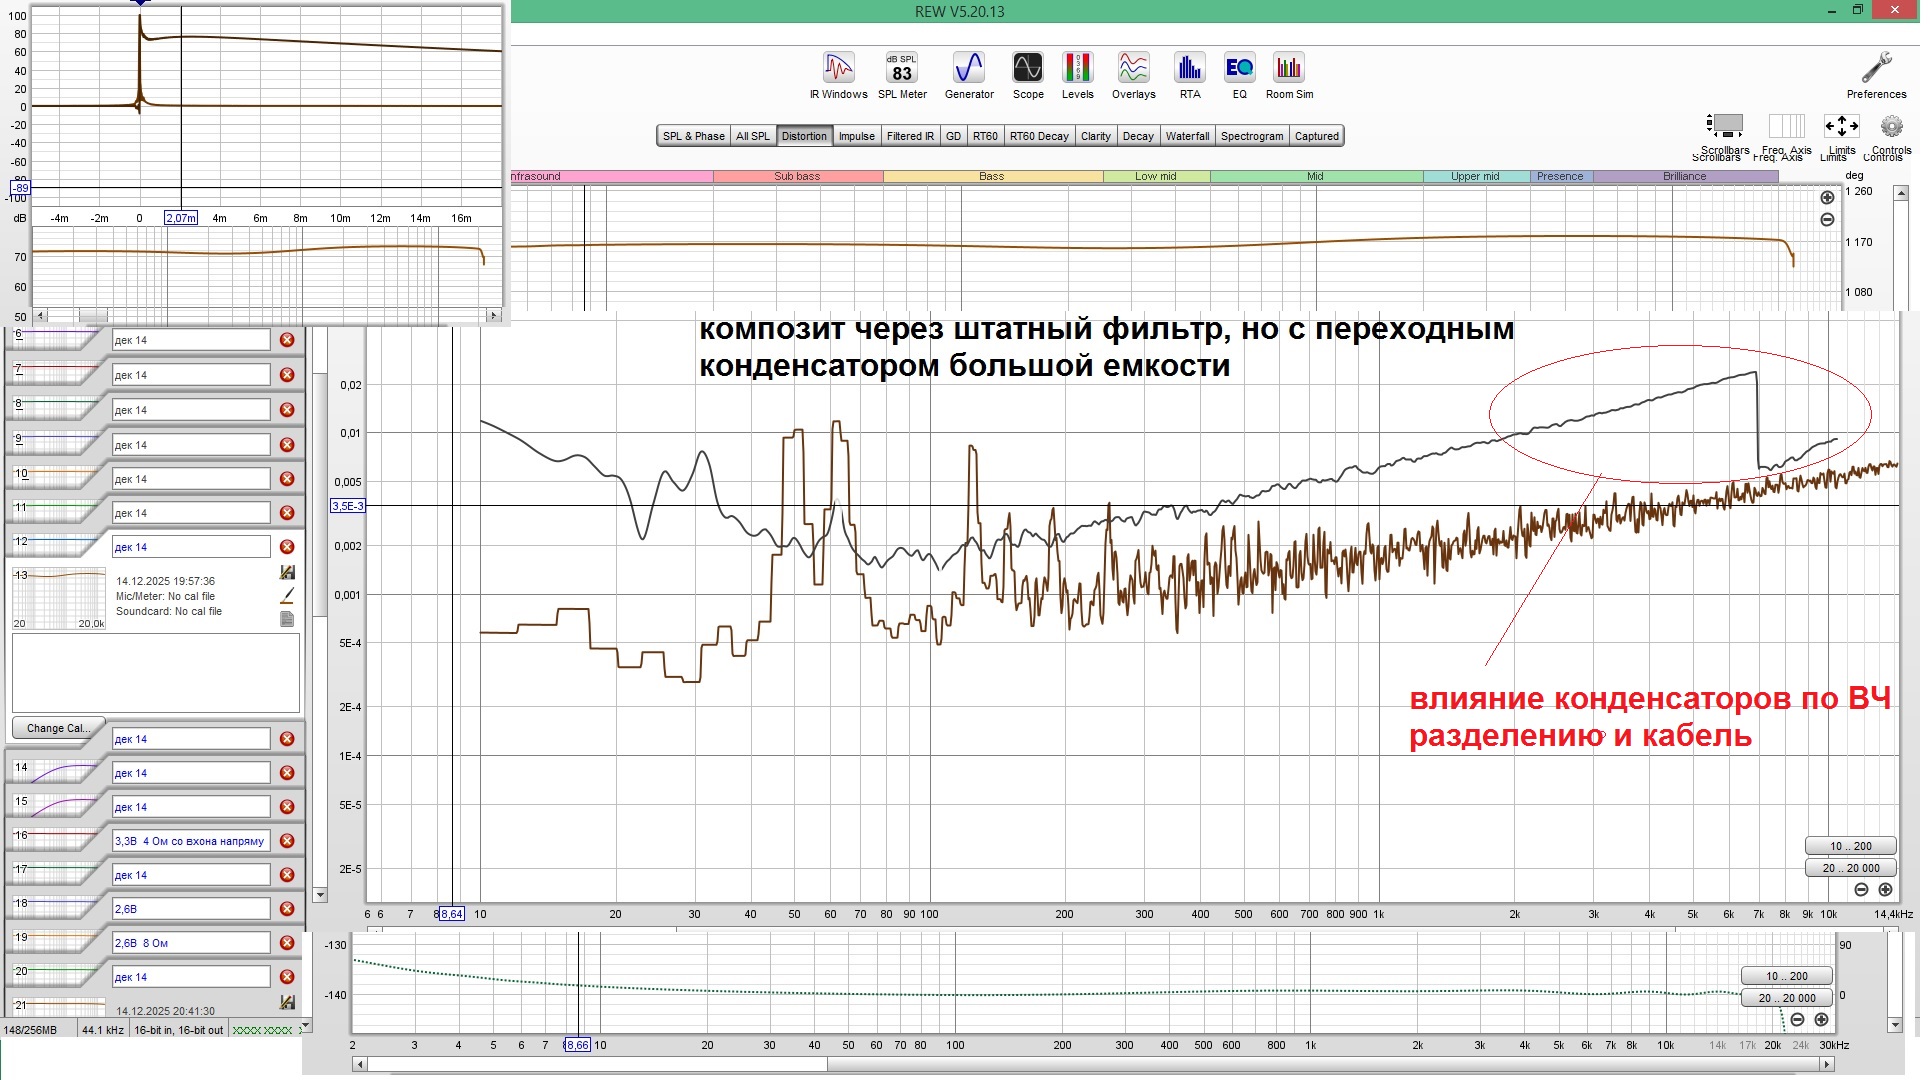Click Change Cal... button
This screenshot has width=1930, height=1080.
coord(56,728)
